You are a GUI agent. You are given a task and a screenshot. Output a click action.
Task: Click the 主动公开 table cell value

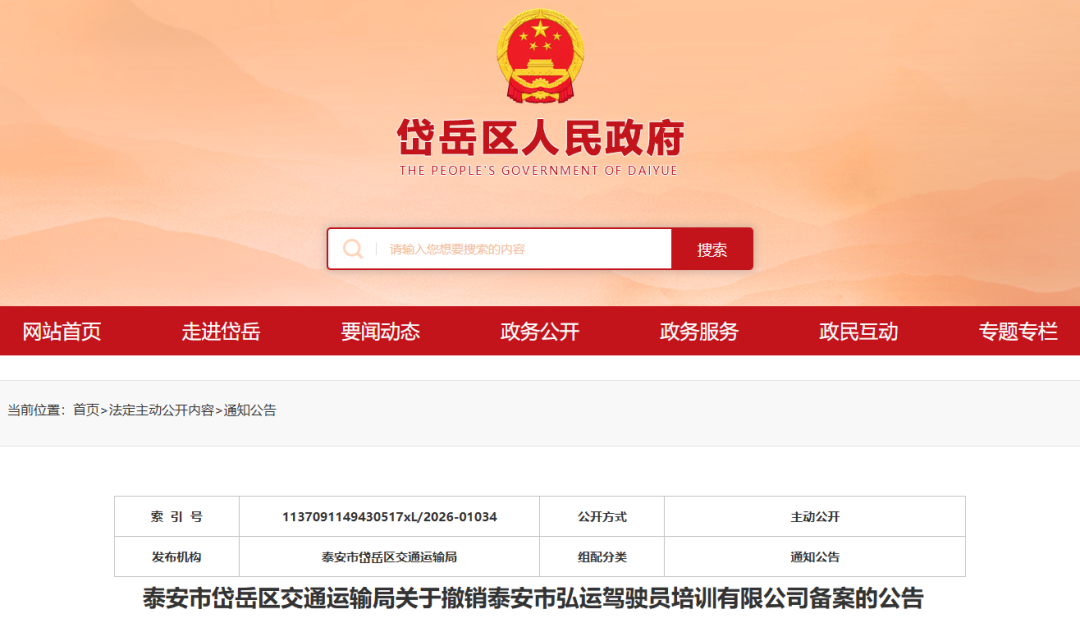click(814, 517)
